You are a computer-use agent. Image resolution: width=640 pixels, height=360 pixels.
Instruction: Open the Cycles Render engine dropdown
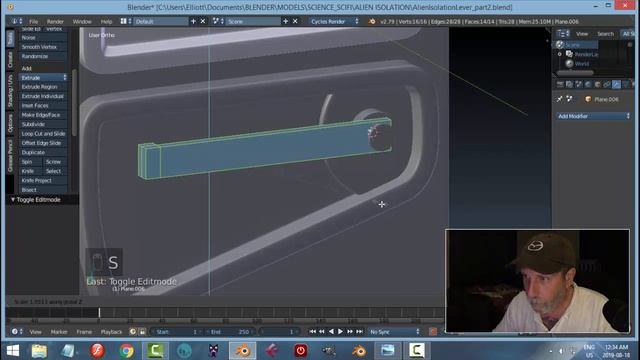(334, 21)
